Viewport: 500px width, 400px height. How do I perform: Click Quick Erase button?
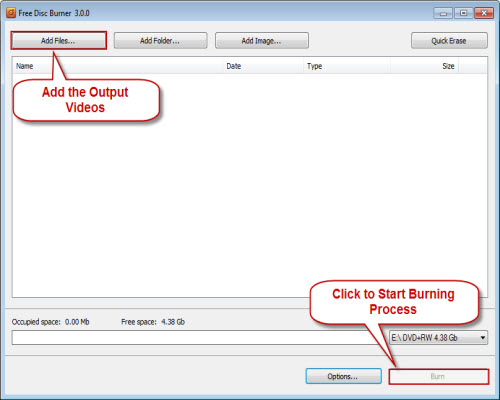[x=449, y=41]
